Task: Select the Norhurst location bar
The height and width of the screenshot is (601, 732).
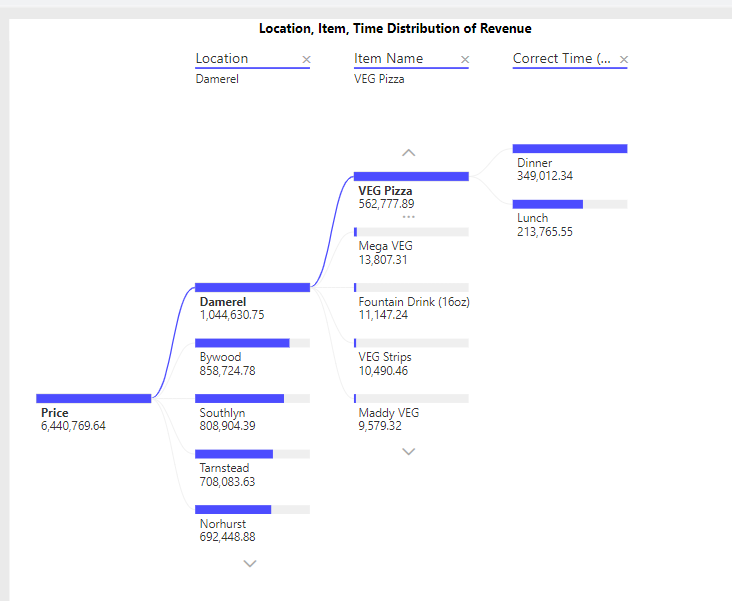Action: click(253, 509)
